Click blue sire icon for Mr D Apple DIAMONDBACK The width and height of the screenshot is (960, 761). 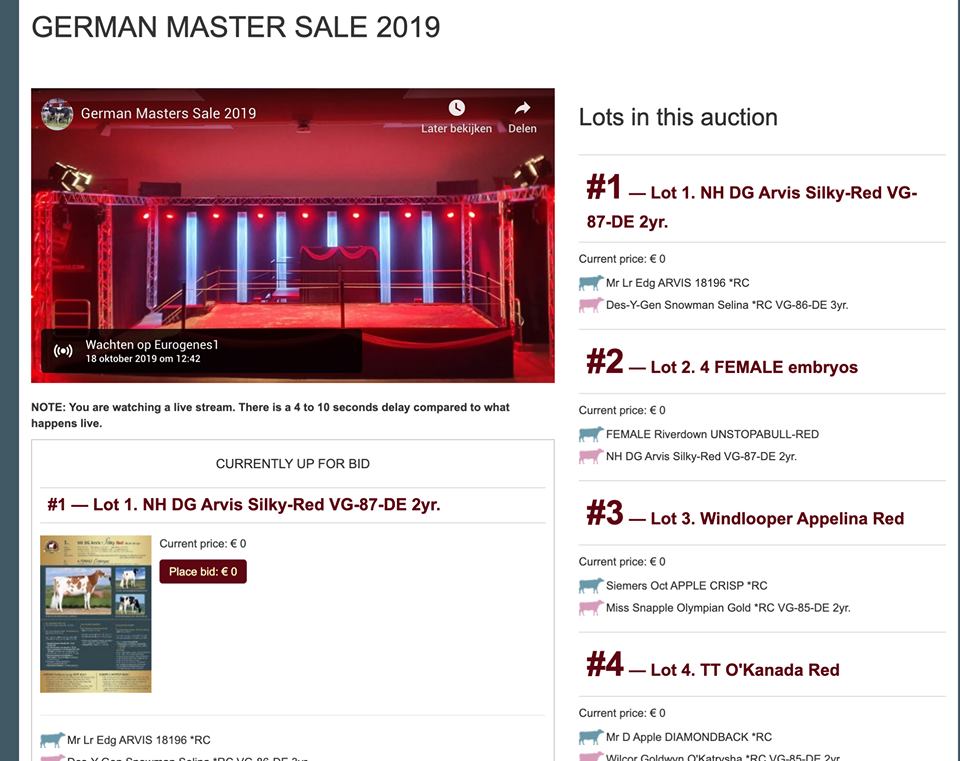(x=591, y=737)
